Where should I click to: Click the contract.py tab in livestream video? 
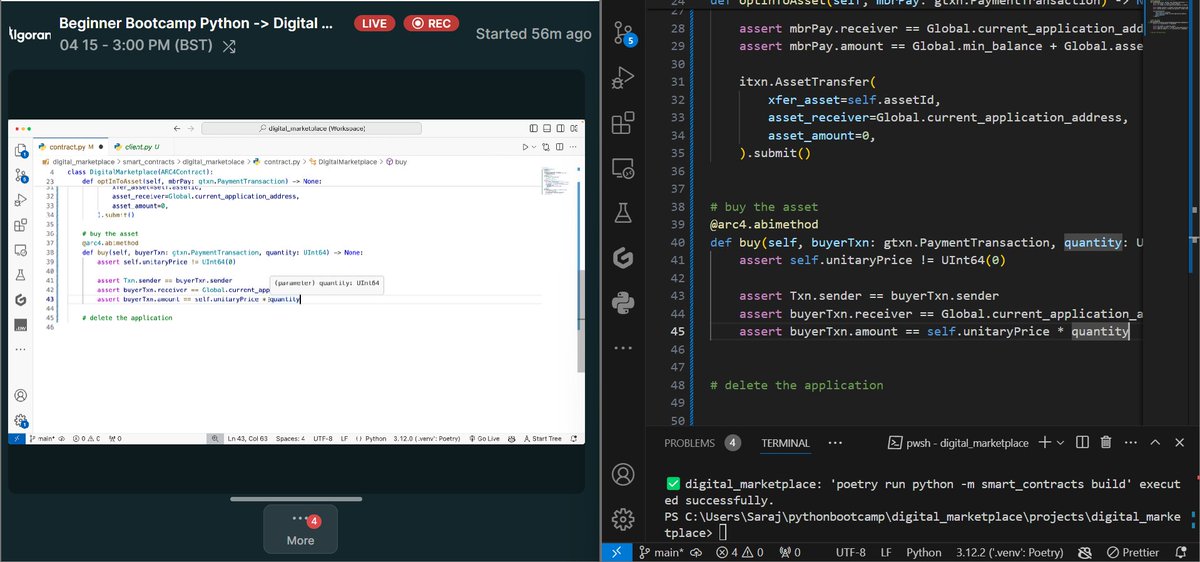[x=71, y=147]
